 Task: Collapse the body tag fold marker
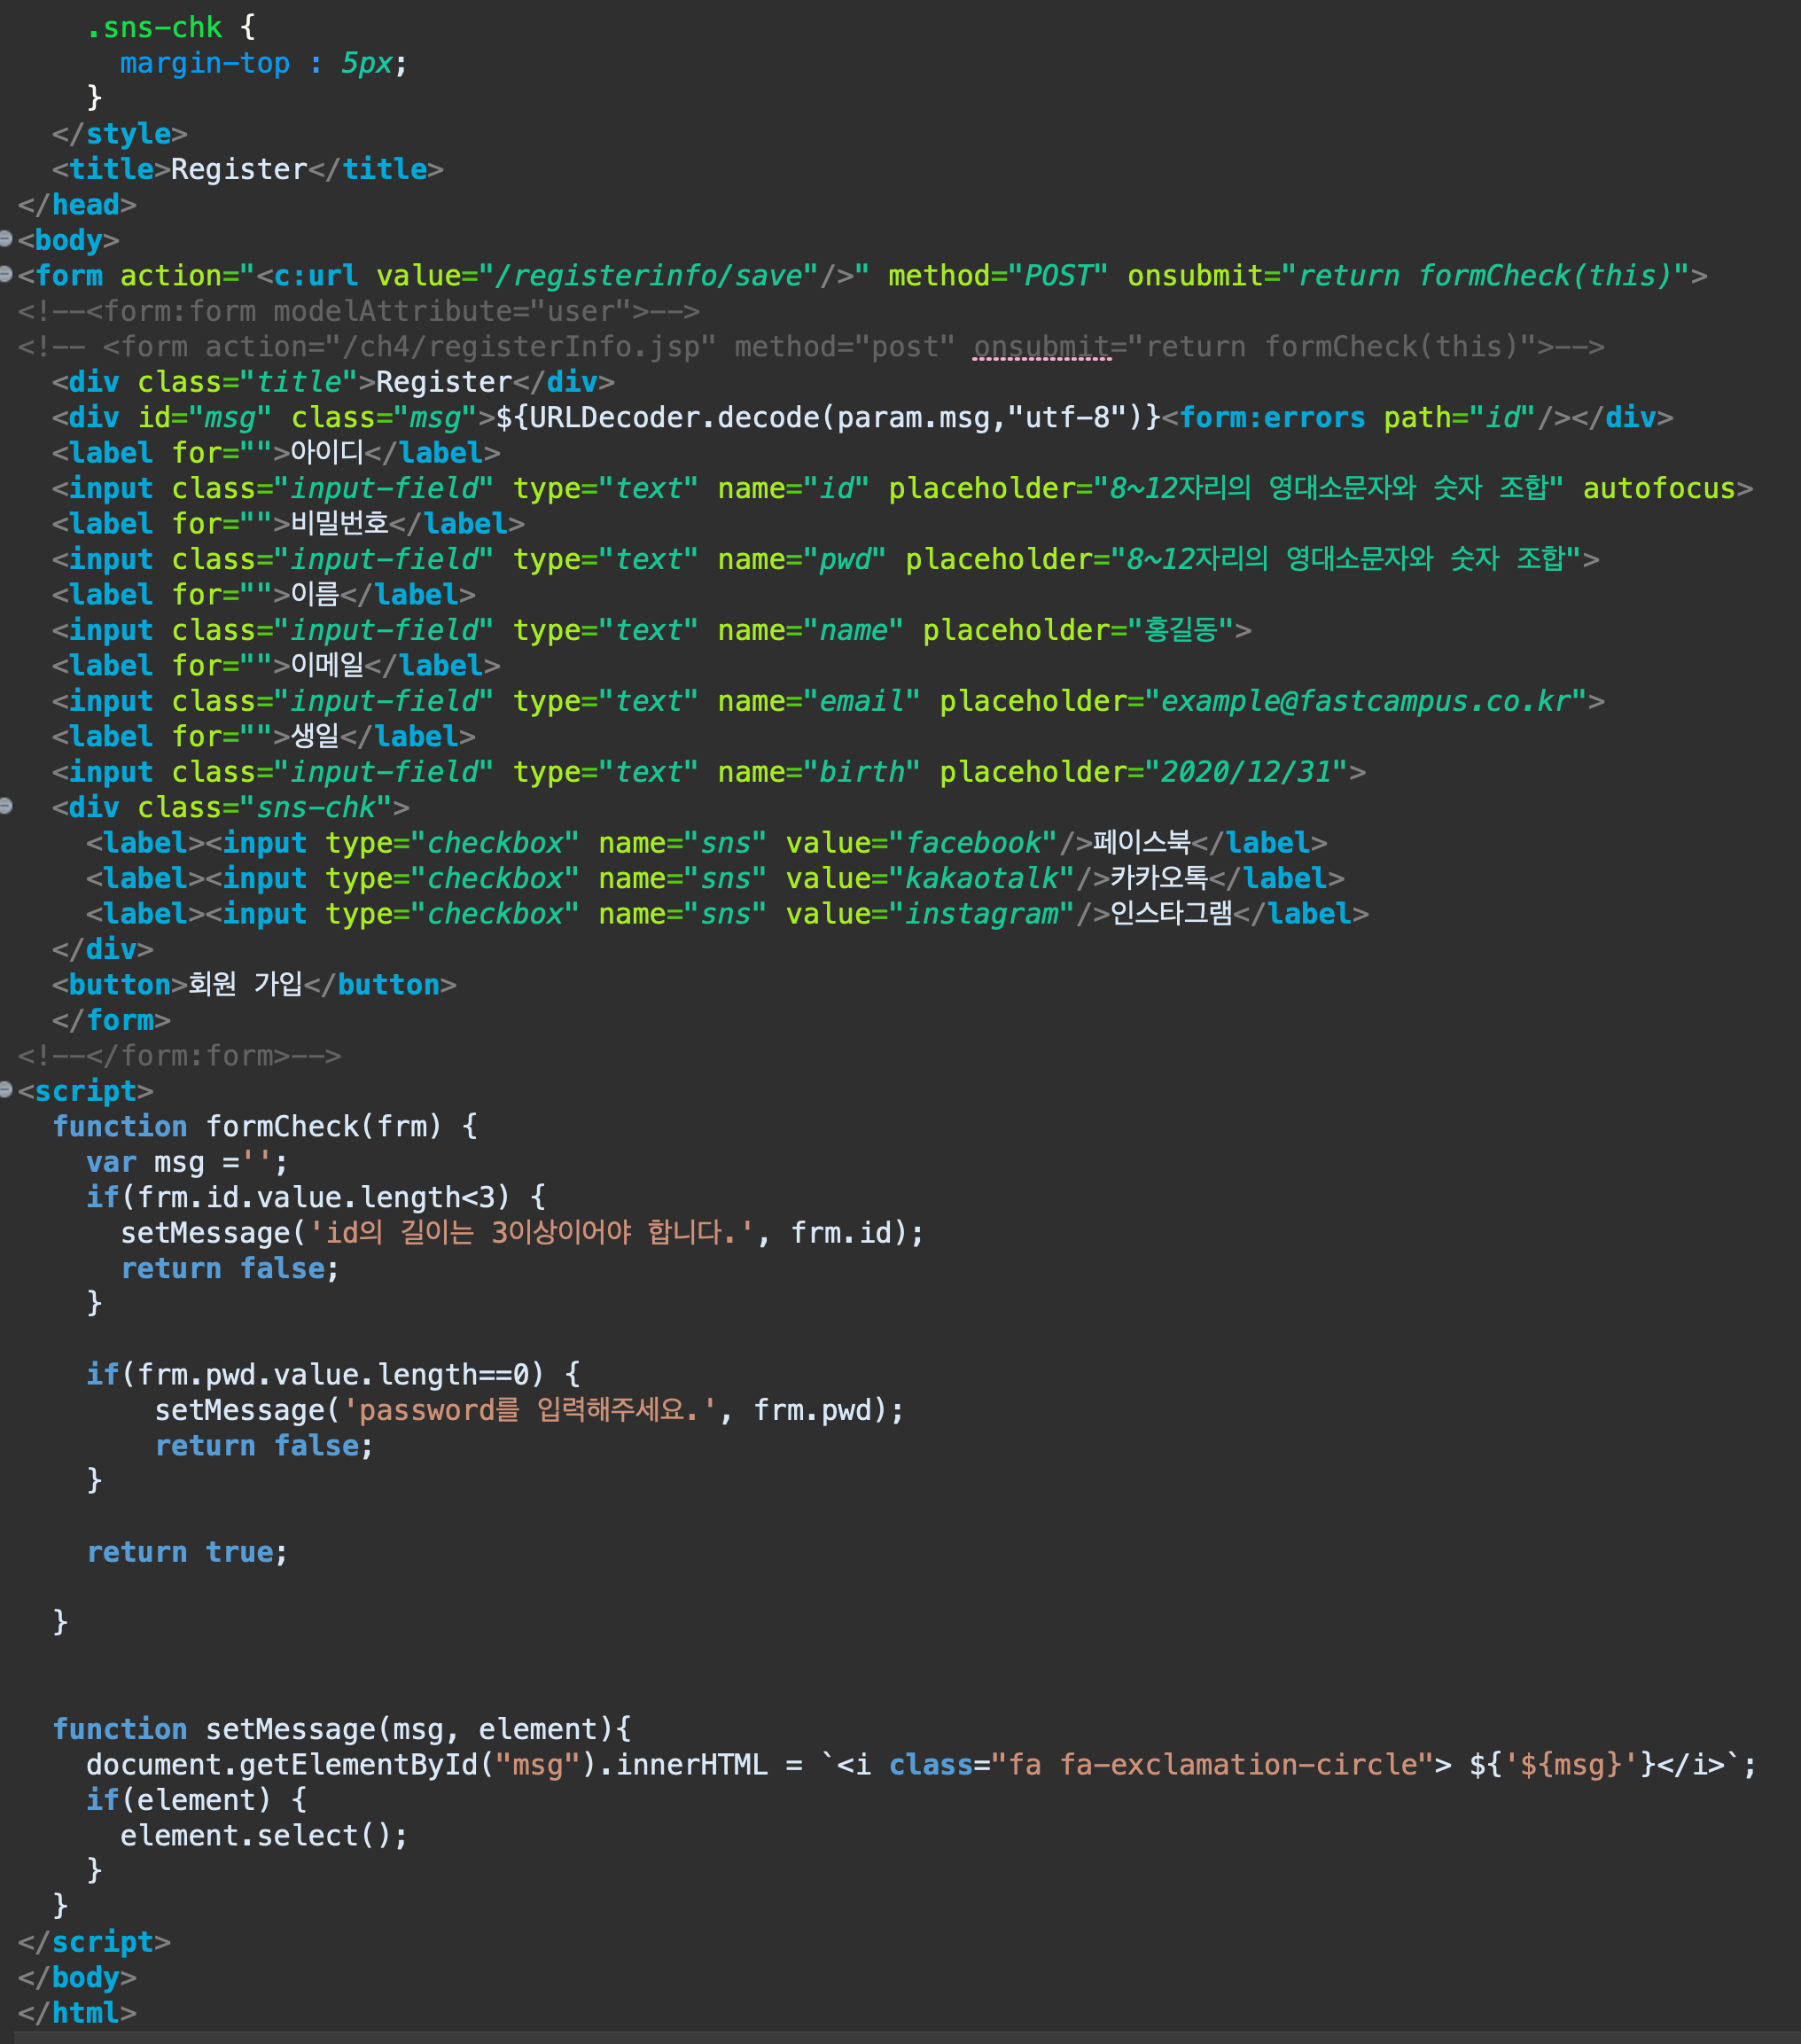6,238
